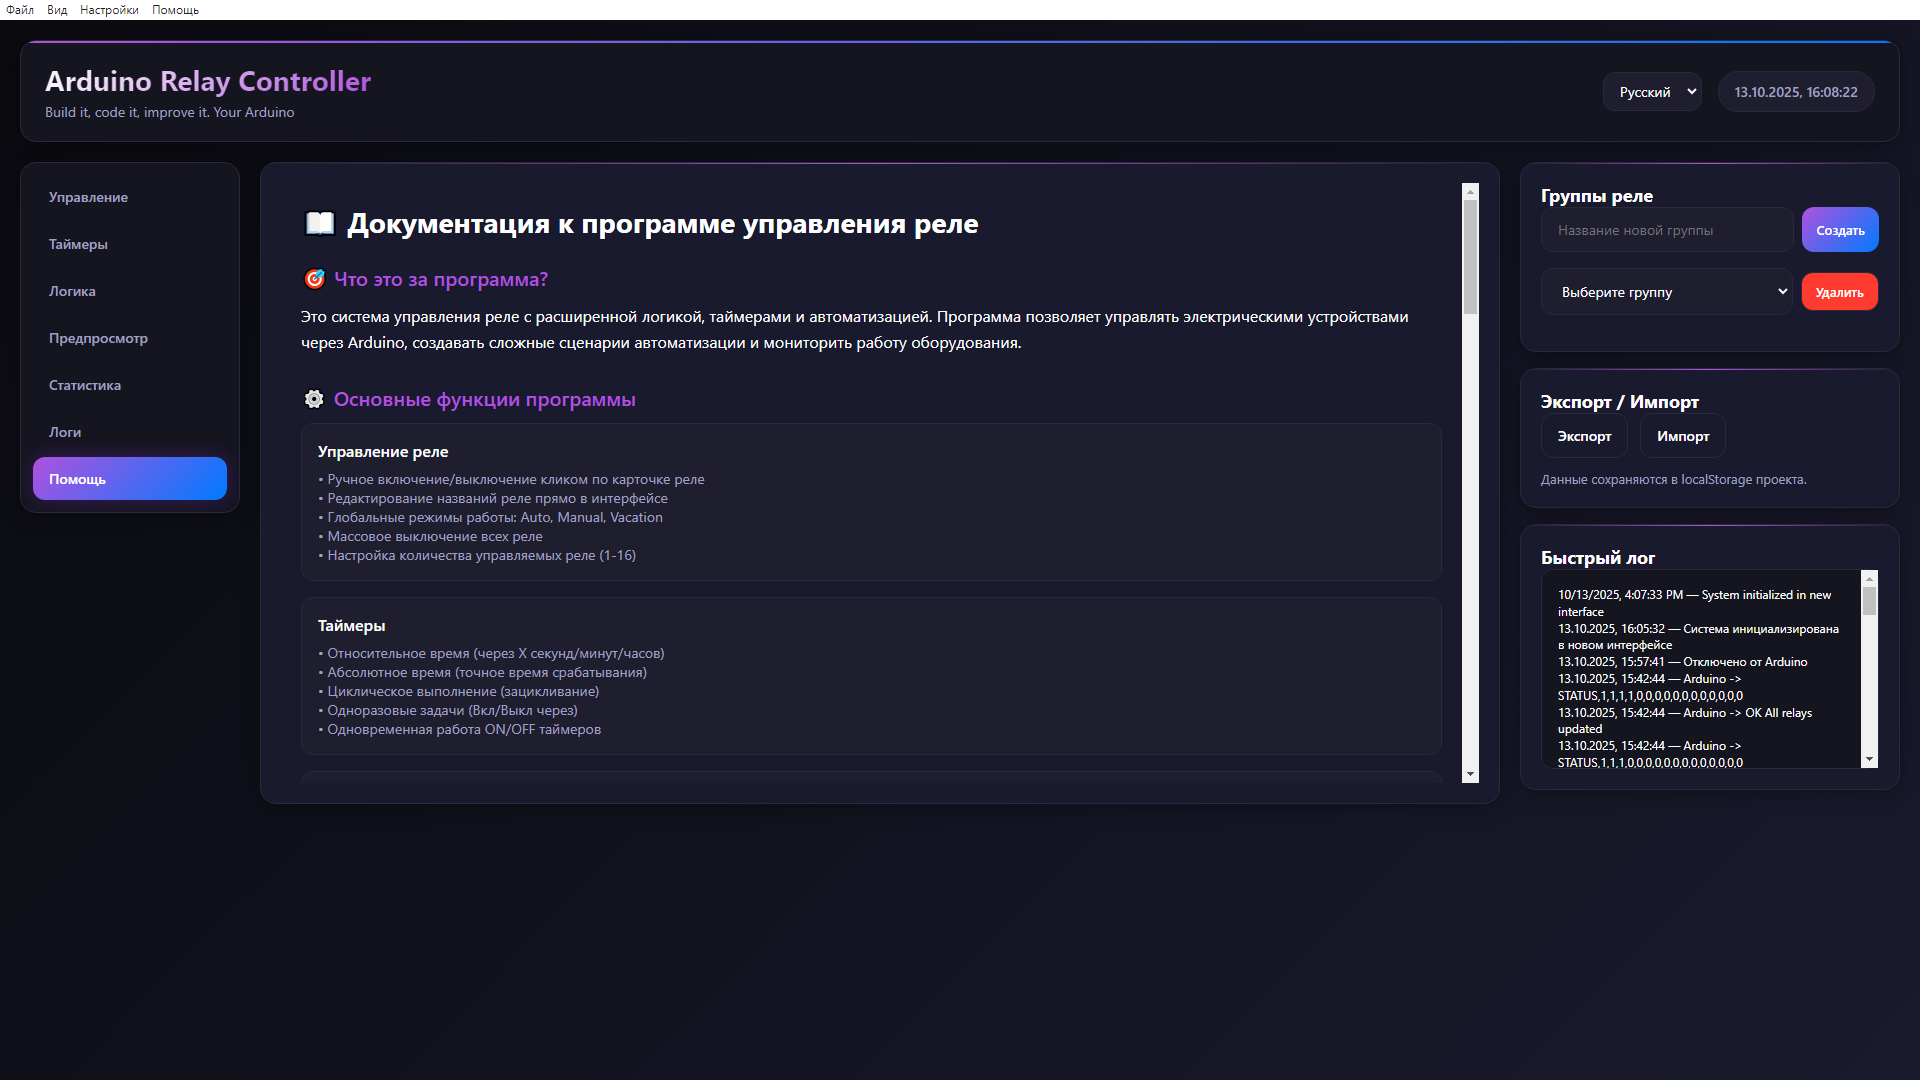Expand the 'Выберите группу' dropdown
The width and height of the screenshot is (1920, 1080).
click(1666, 292)
